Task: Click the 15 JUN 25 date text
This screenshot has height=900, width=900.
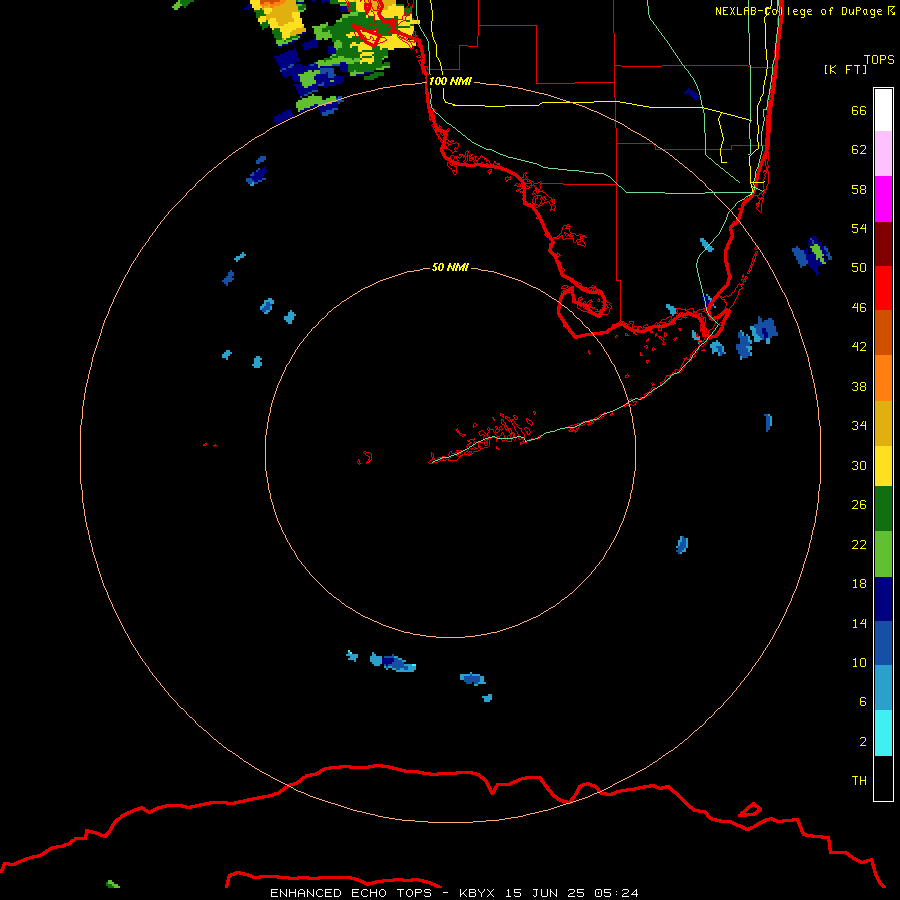Action: click(545, 893)
